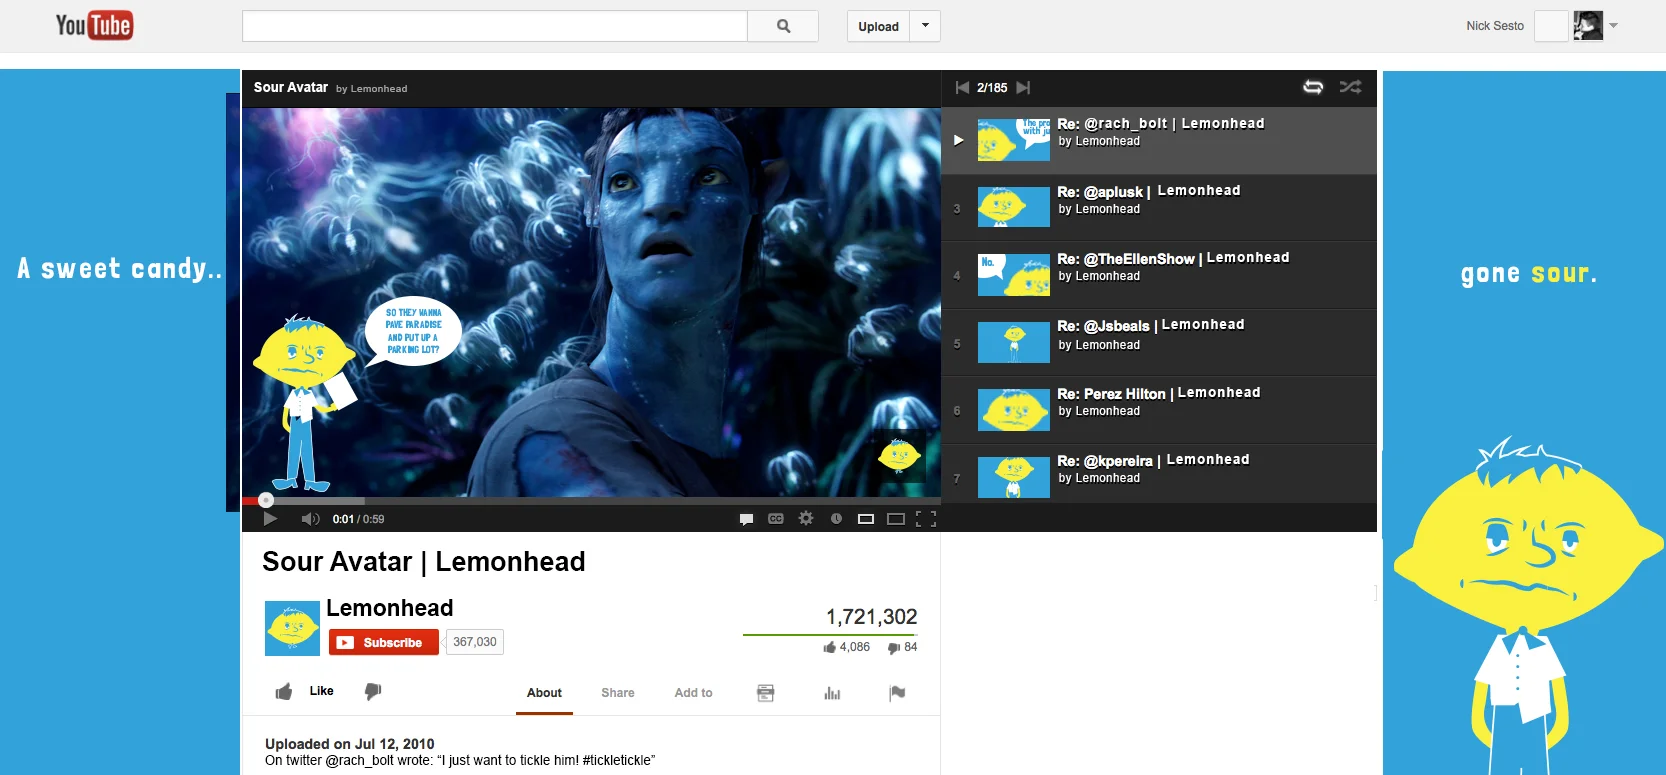Viewport: 1666px width, 775px height.
Task: Switch to large player size
Action: pyautogui.click(x=896, y=519)
